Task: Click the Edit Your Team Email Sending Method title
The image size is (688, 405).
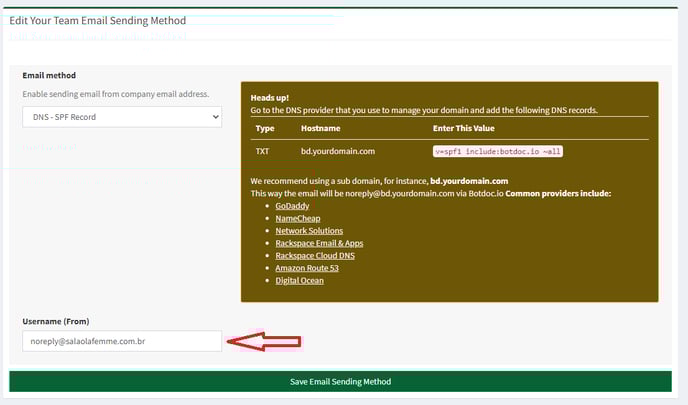Action: (x=97, y=20)
